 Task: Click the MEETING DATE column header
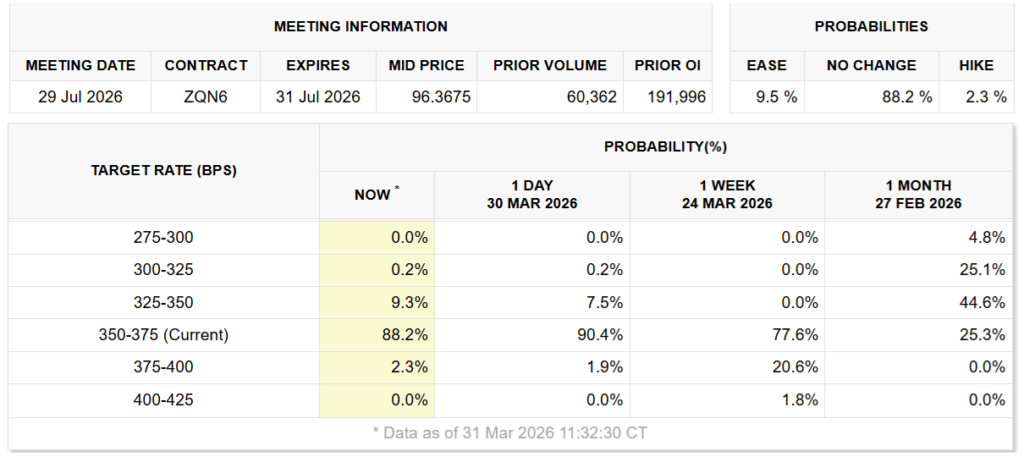(80, 65)
